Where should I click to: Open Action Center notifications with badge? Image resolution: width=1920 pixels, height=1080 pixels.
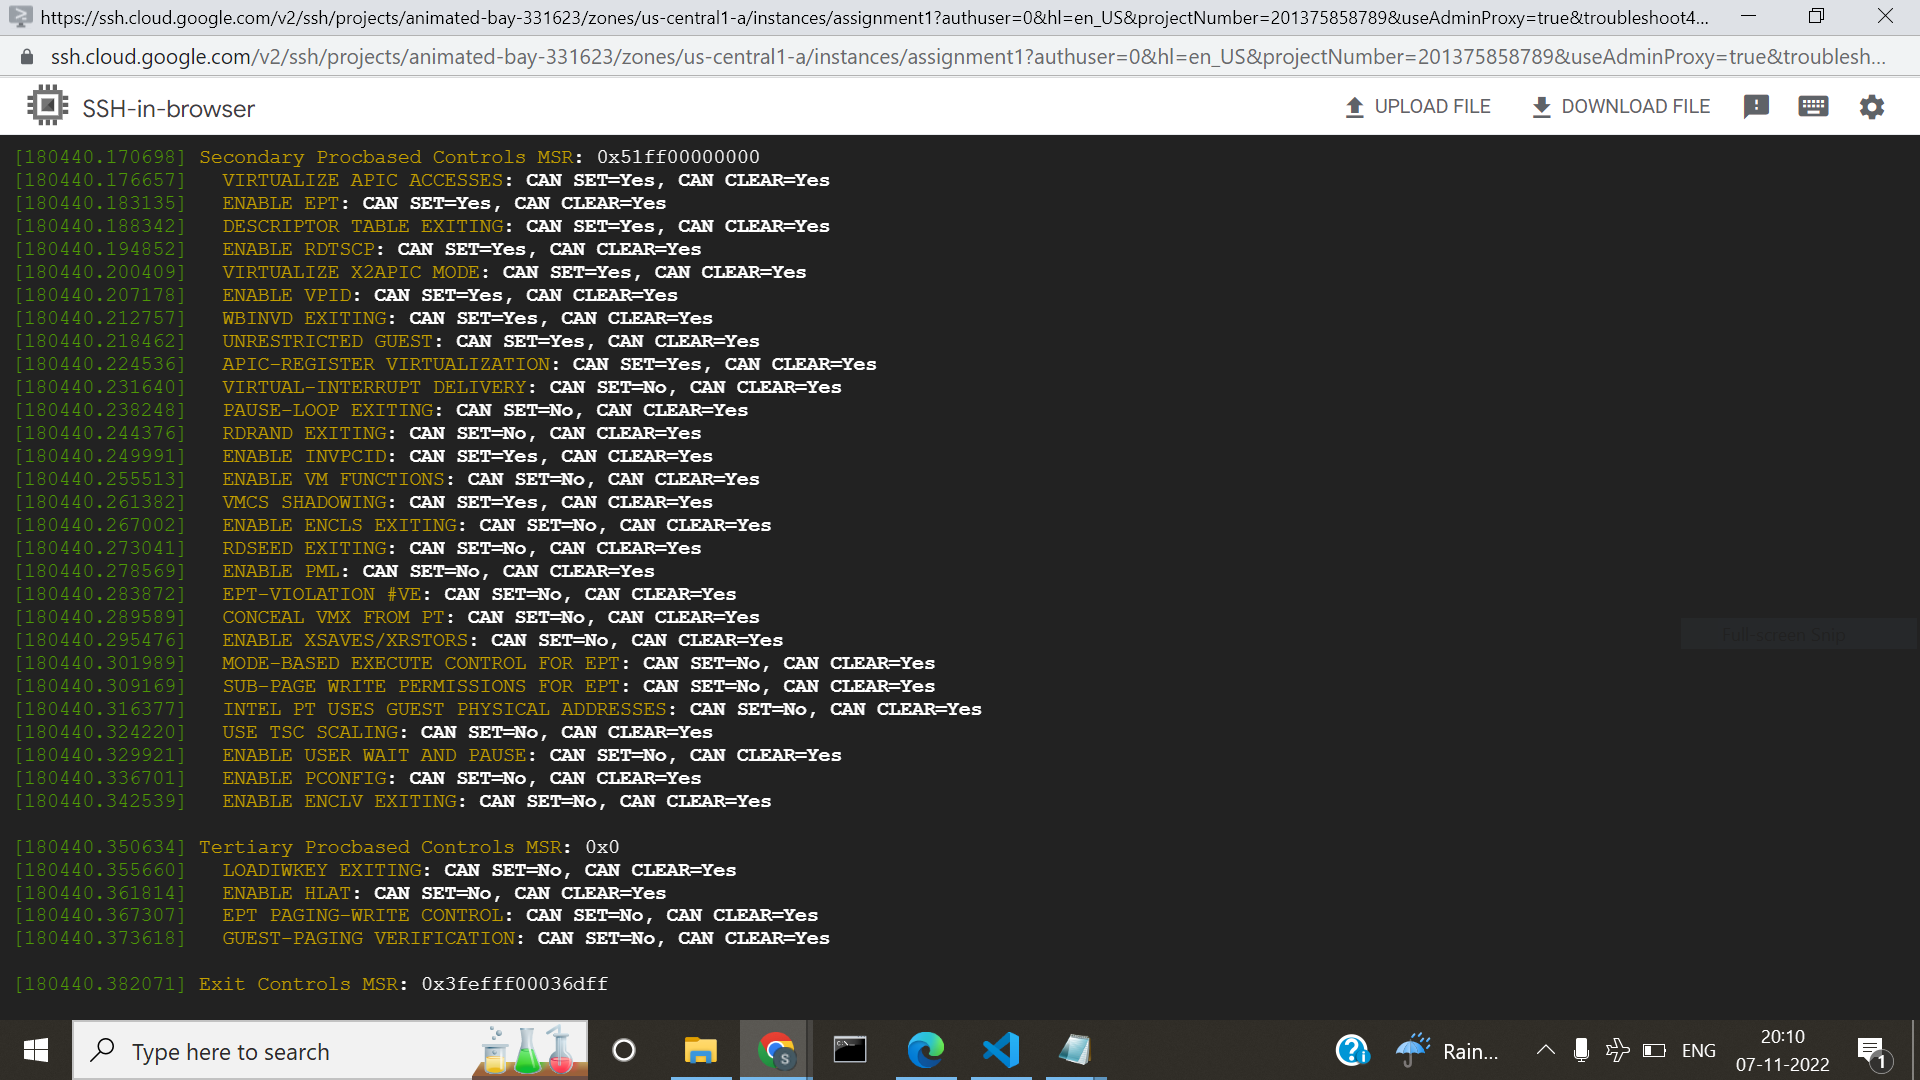(1871, 1050)
